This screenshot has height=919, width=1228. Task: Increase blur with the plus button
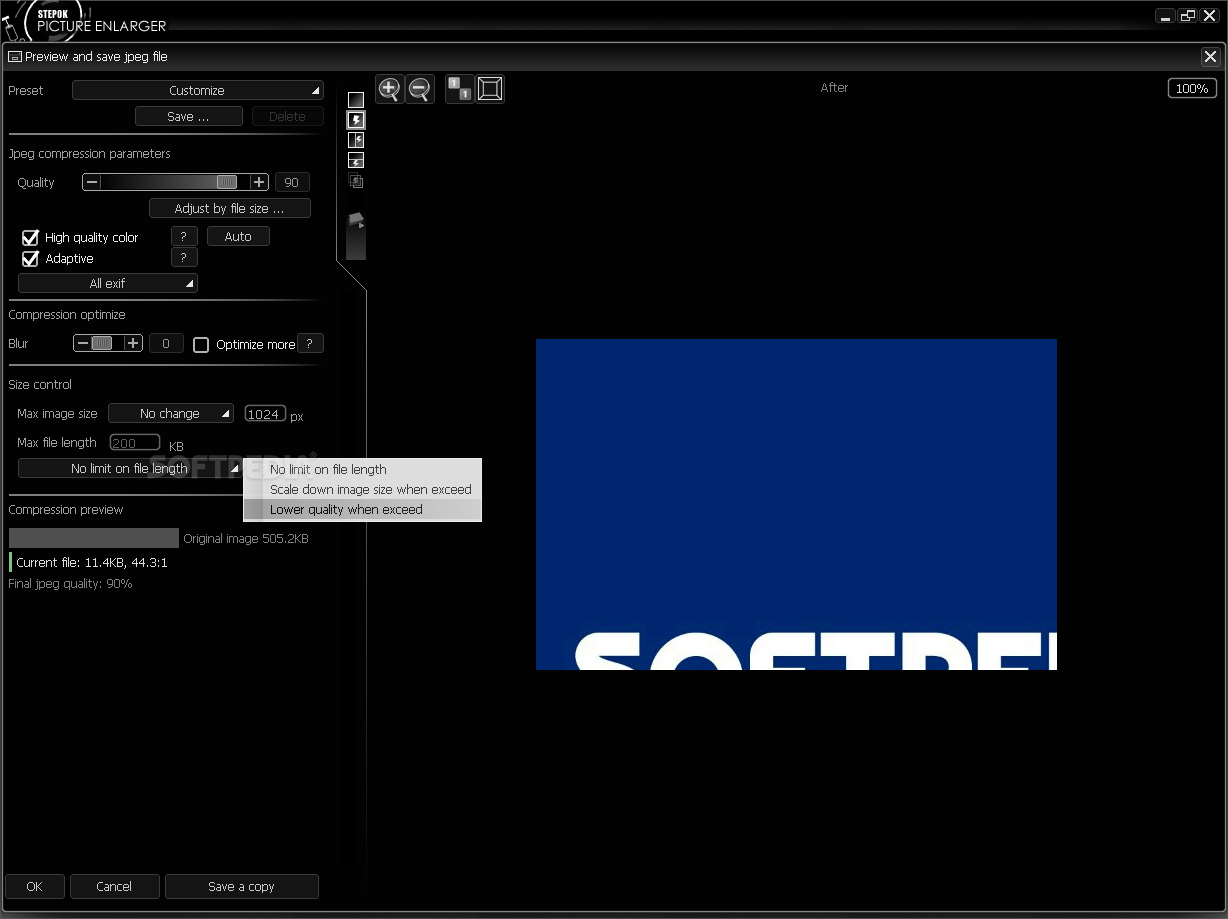click(x=133, y=343)
